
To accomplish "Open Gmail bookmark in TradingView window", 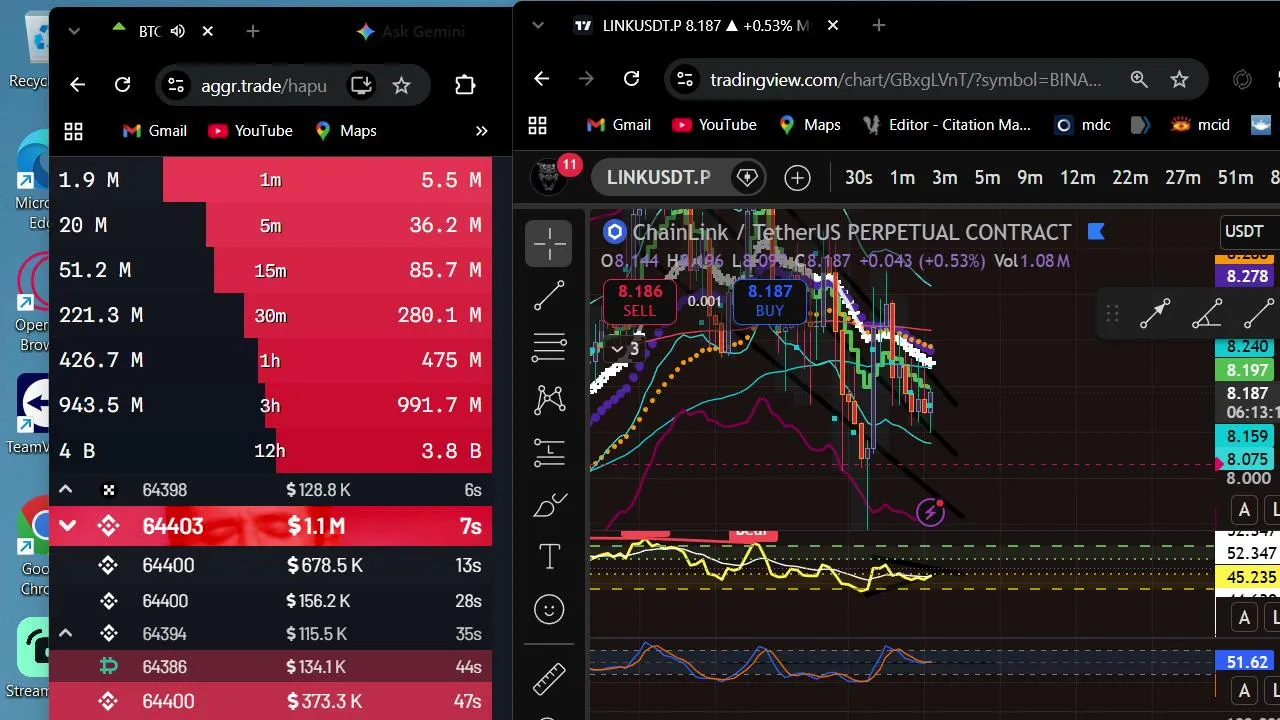I will [619, 125].
